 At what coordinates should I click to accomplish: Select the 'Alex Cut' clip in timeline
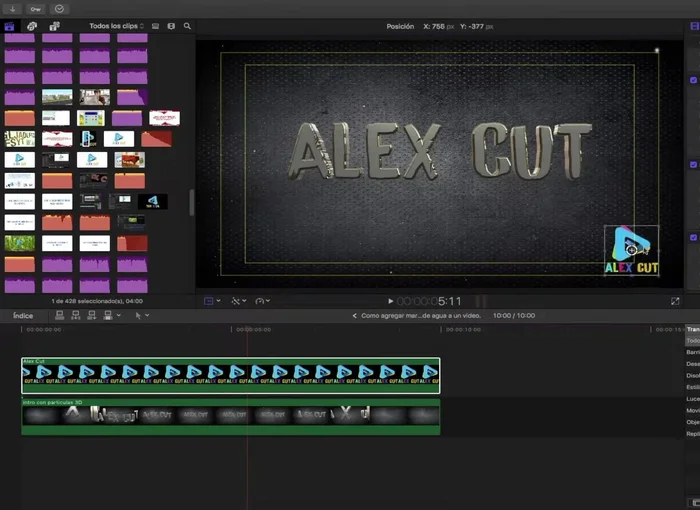(x=230, y=376)
